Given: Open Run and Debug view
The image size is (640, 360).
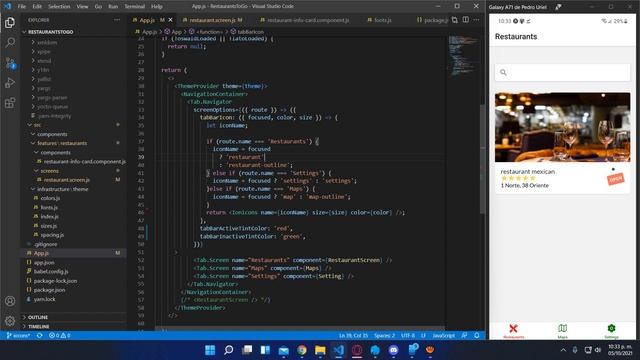Looking at the screenshot, I should (x=10, y=82).
